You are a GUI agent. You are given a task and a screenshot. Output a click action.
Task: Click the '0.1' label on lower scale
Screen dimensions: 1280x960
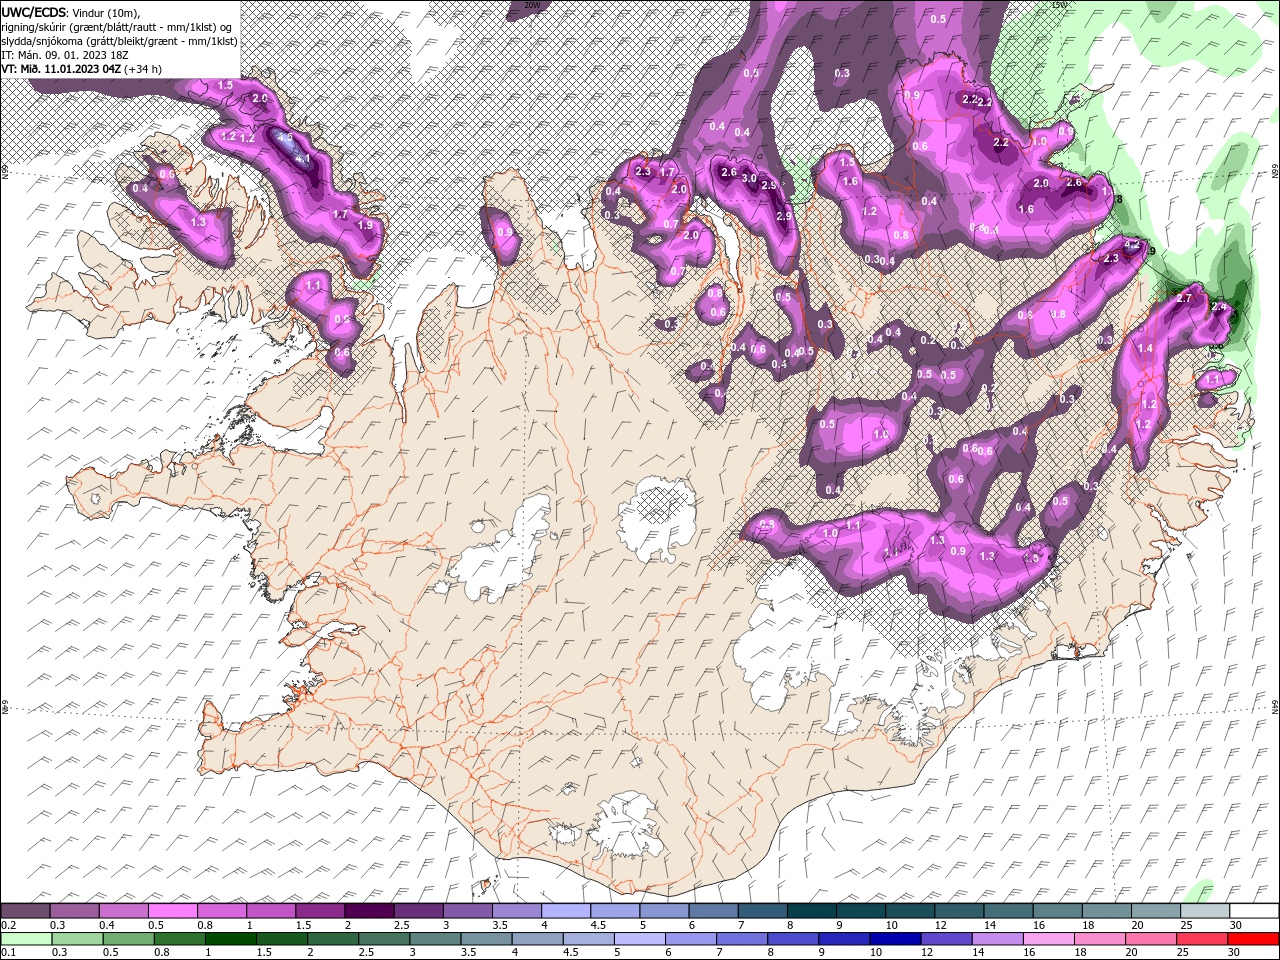point(8,953)
